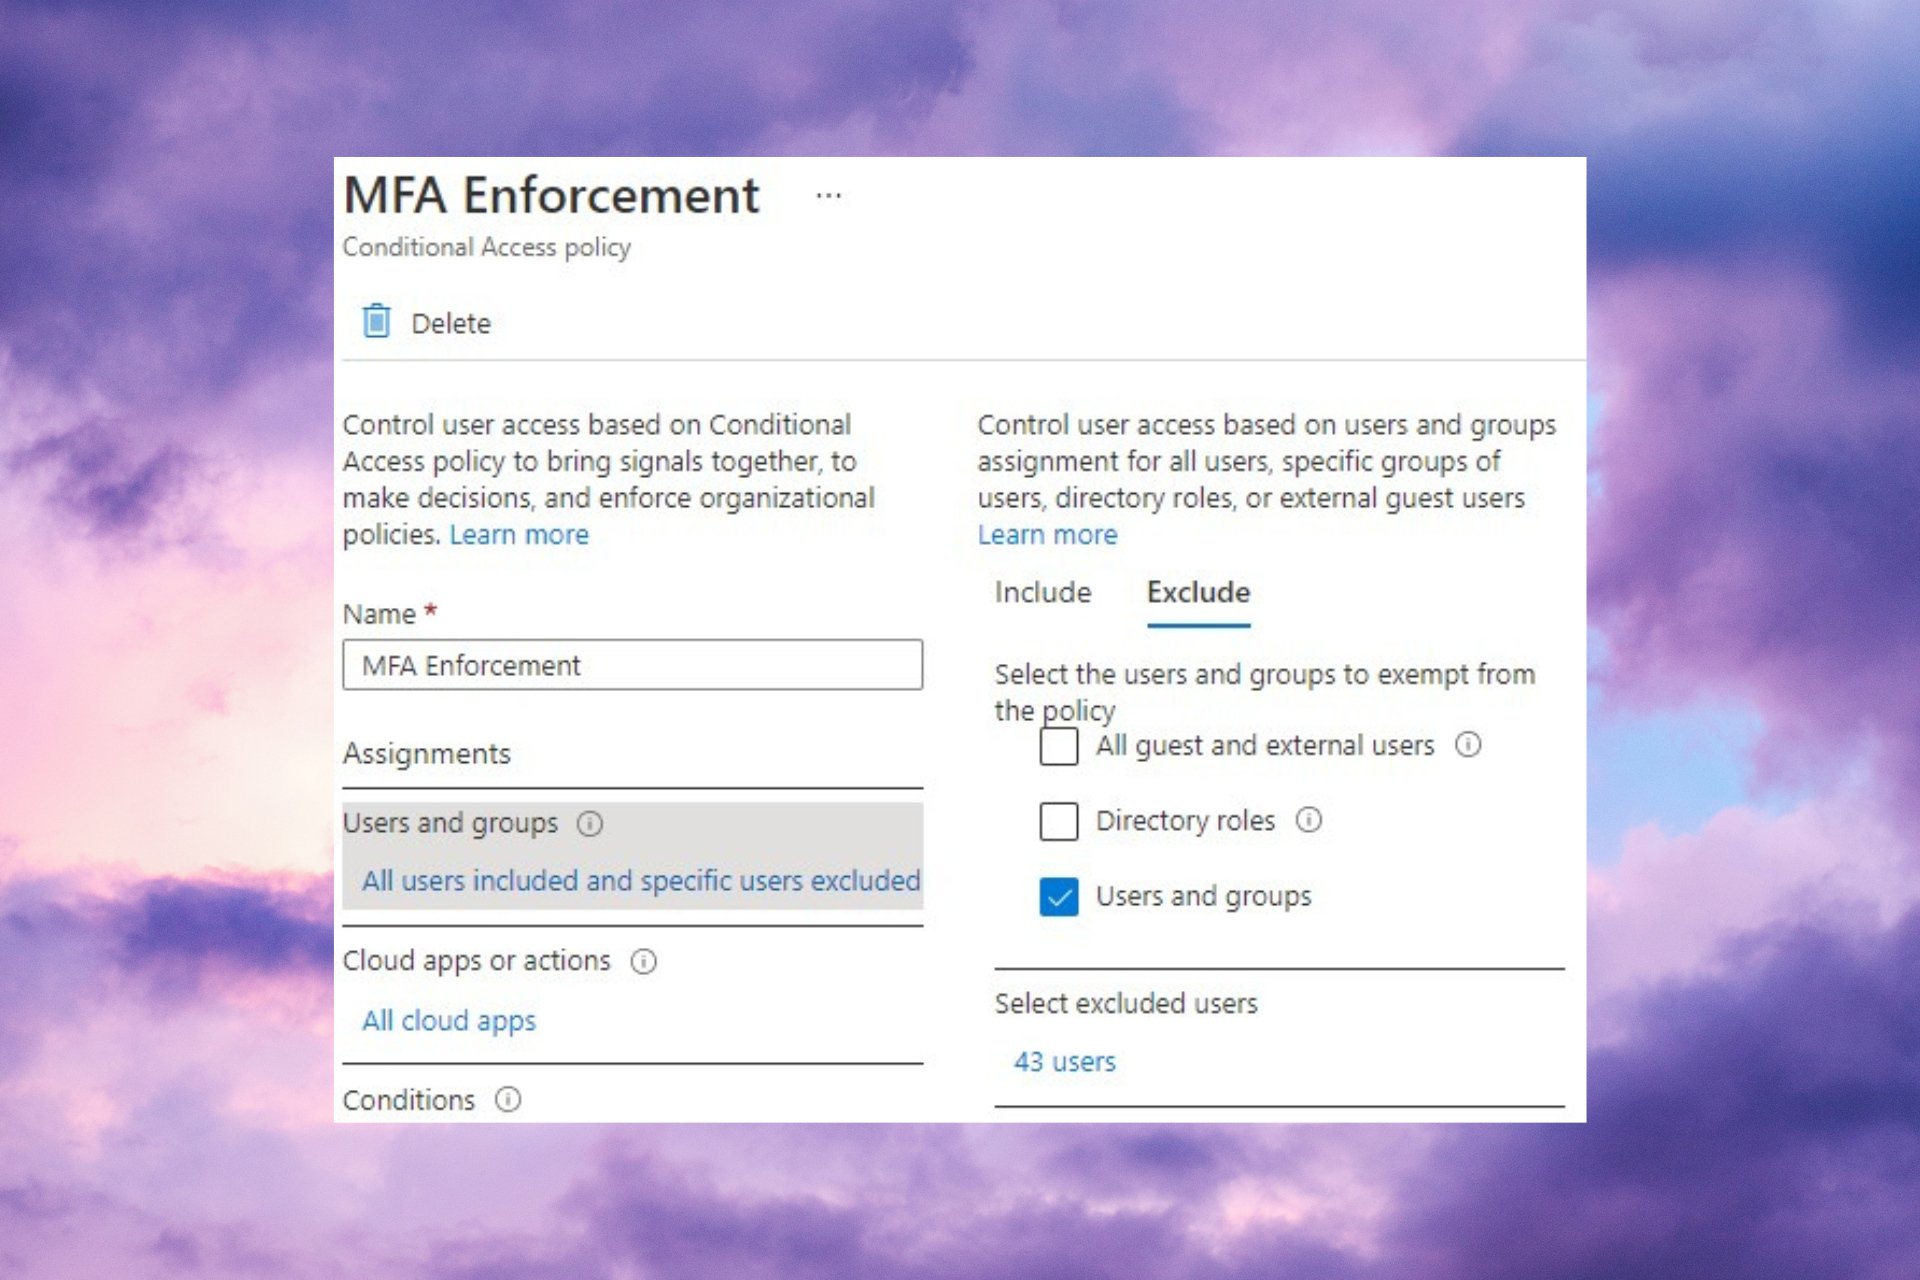Switch to the Include tab
Screen dimensions: 1920x1280
(1042, 592)
